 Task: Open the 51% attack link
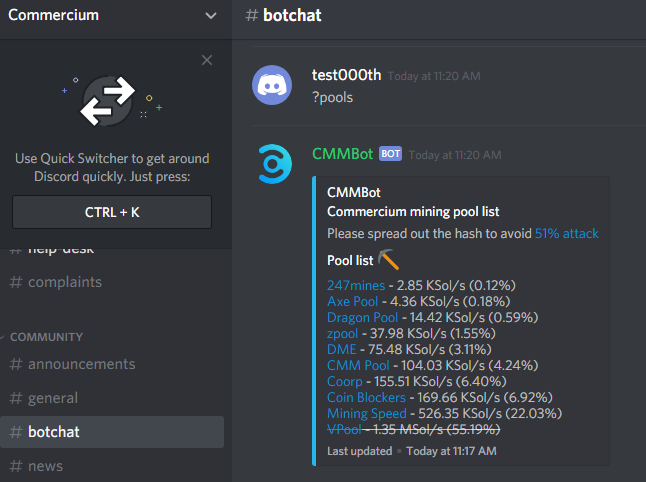tap(566, 234)
